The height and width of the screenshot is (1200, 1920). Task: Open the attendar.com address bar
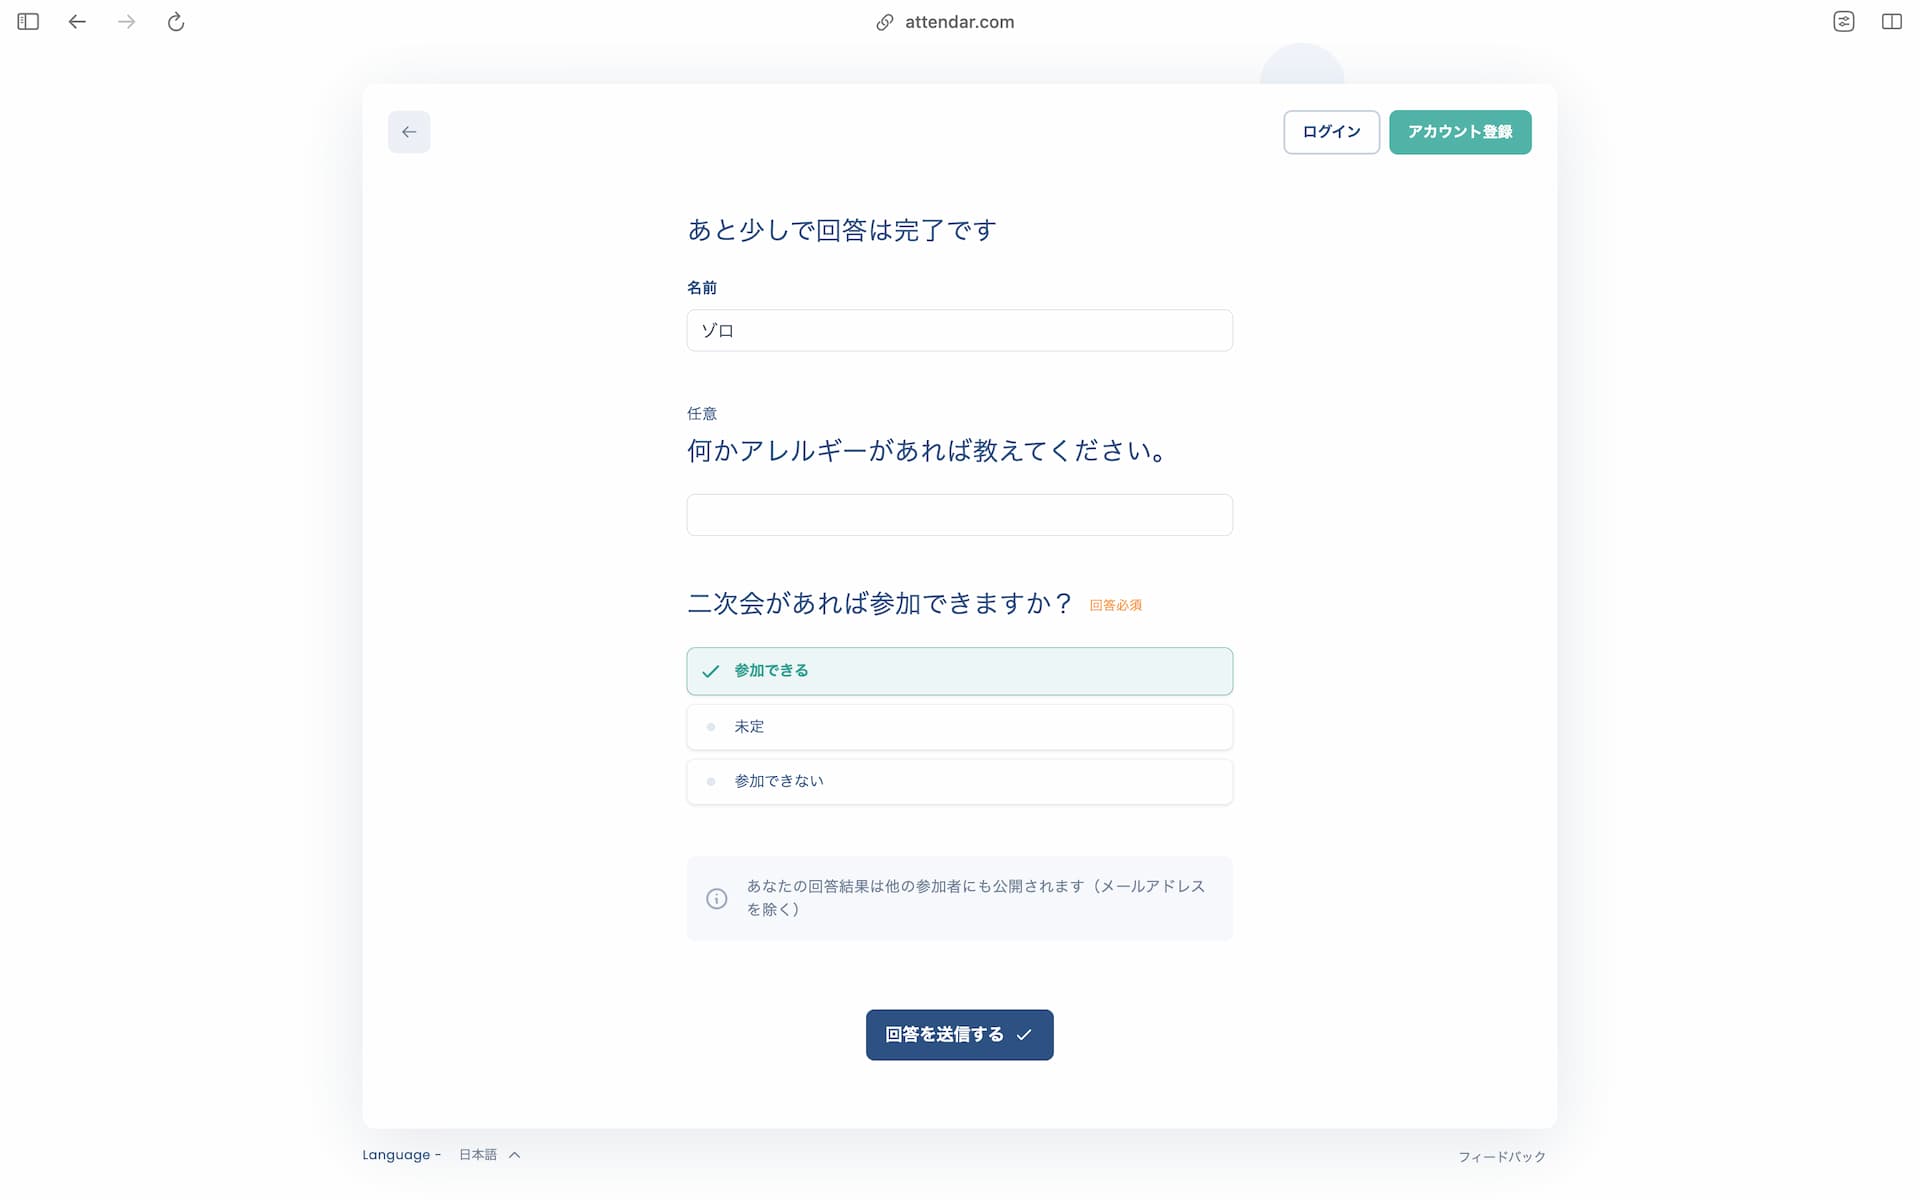(x=959, y=22)
